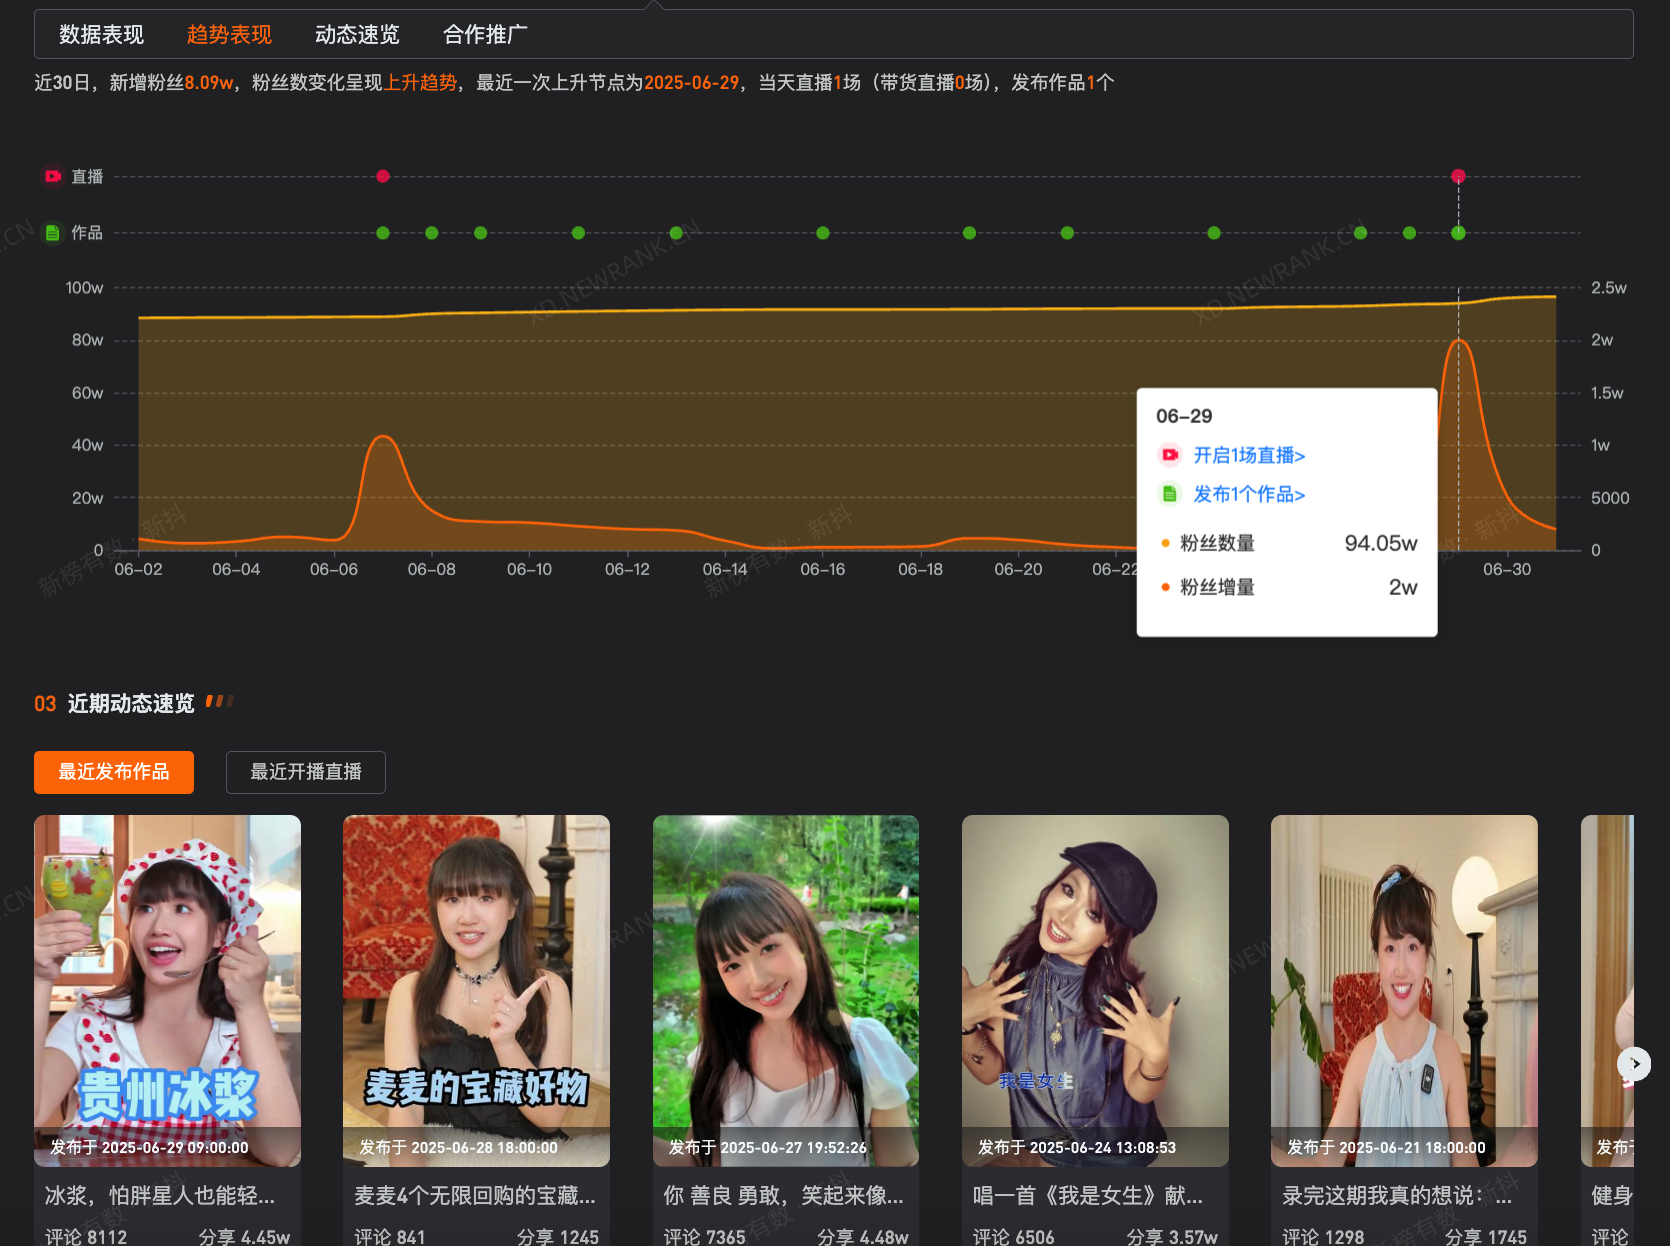1670x1246 pixels.
Task: Toggle to 最近发布作品 view
Action: click(114, 772)
